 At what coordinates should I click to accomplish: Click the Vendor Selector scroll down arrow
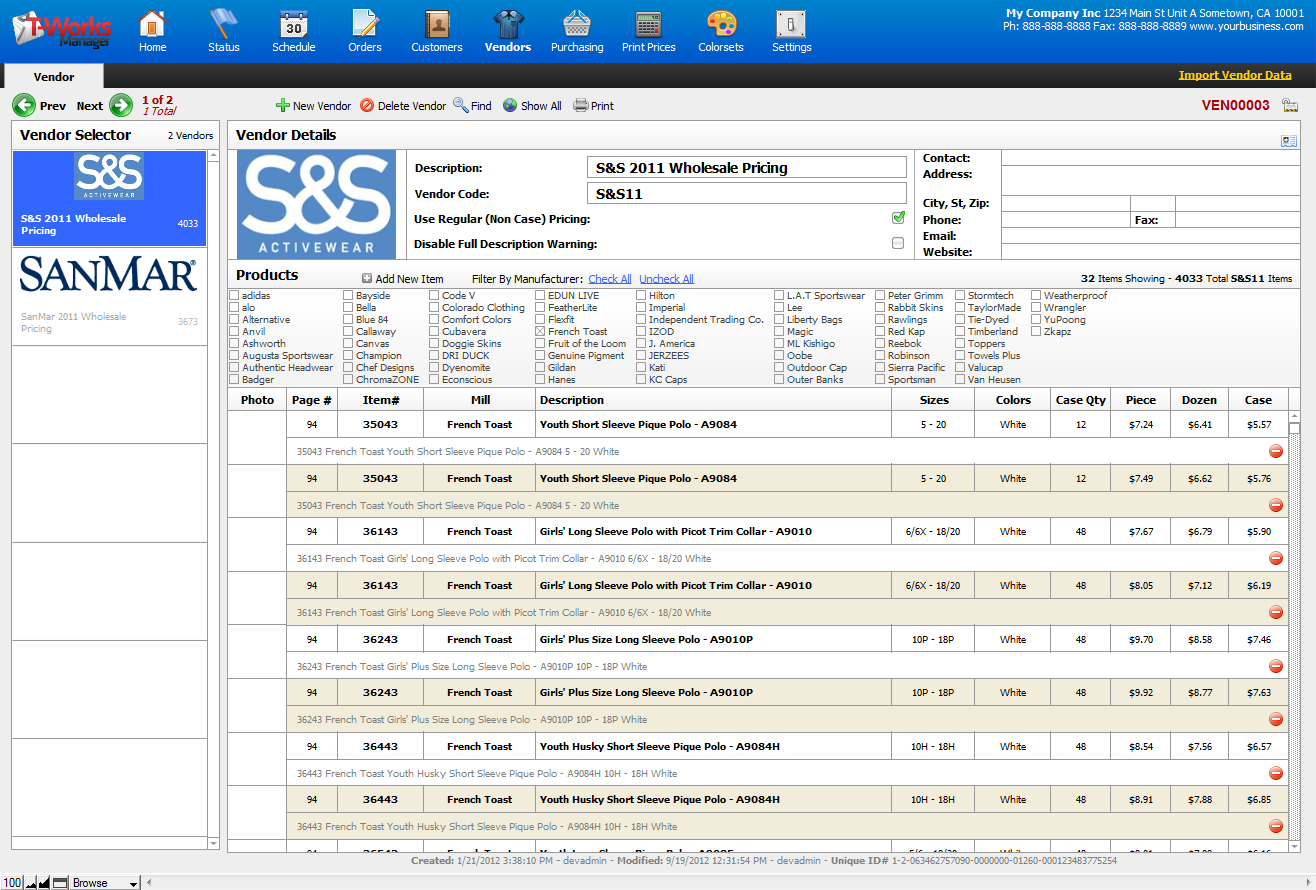point(214,843)
